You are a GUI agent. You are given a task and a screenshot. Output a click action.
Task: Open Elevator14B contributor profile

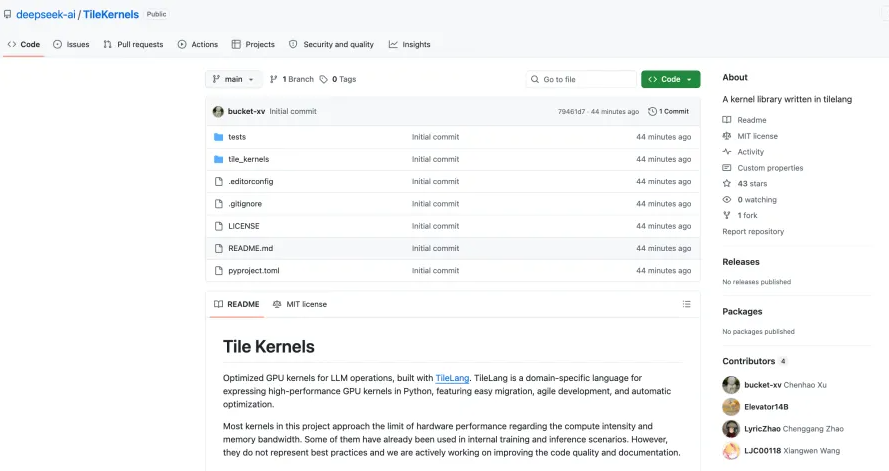pyautogui.click(x=766, y=407)
